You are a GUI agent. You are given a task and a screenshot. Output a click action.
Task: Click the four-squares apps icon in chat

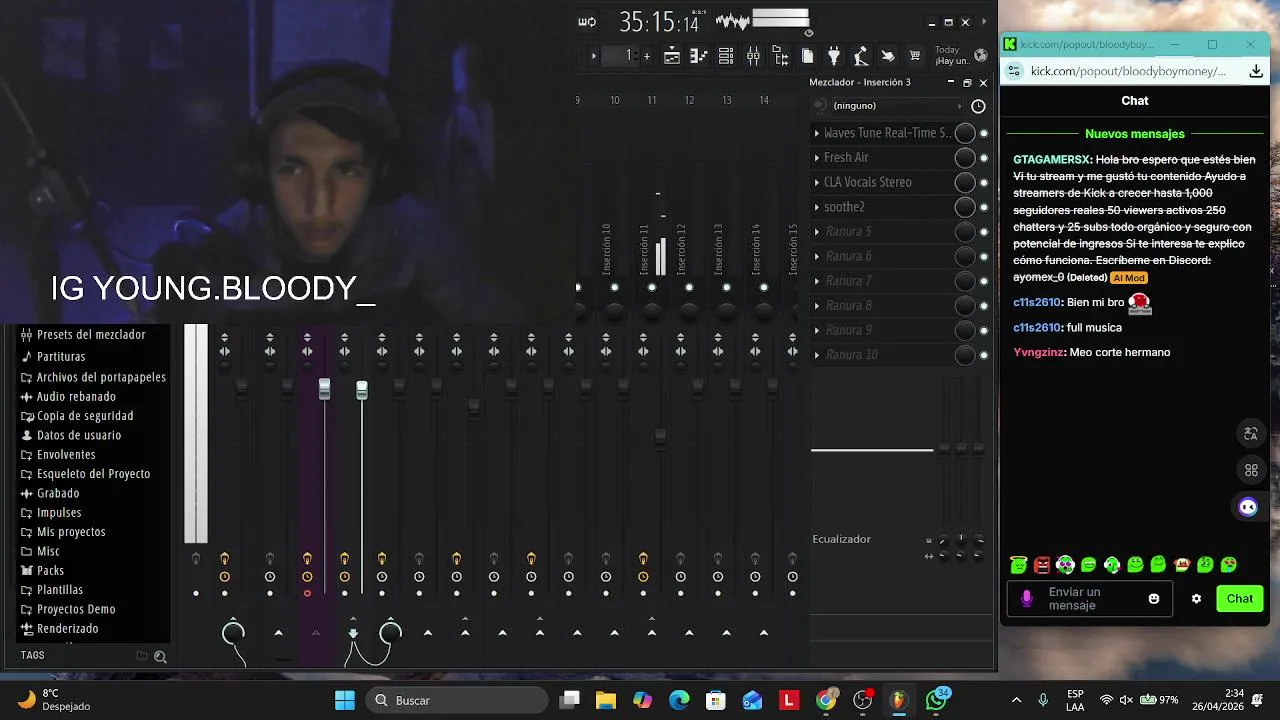pos(1250,470)
